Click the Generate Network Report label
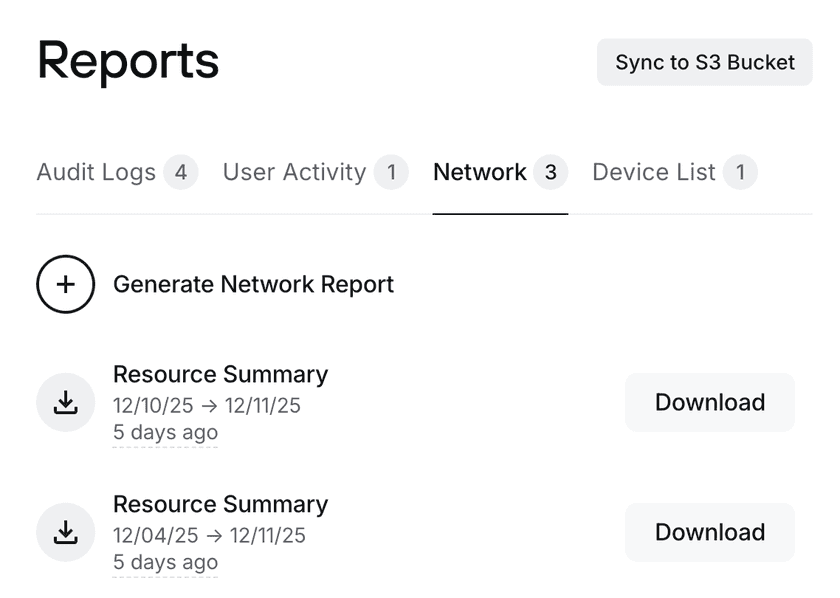840x598 pixels. tap(253, 284)
